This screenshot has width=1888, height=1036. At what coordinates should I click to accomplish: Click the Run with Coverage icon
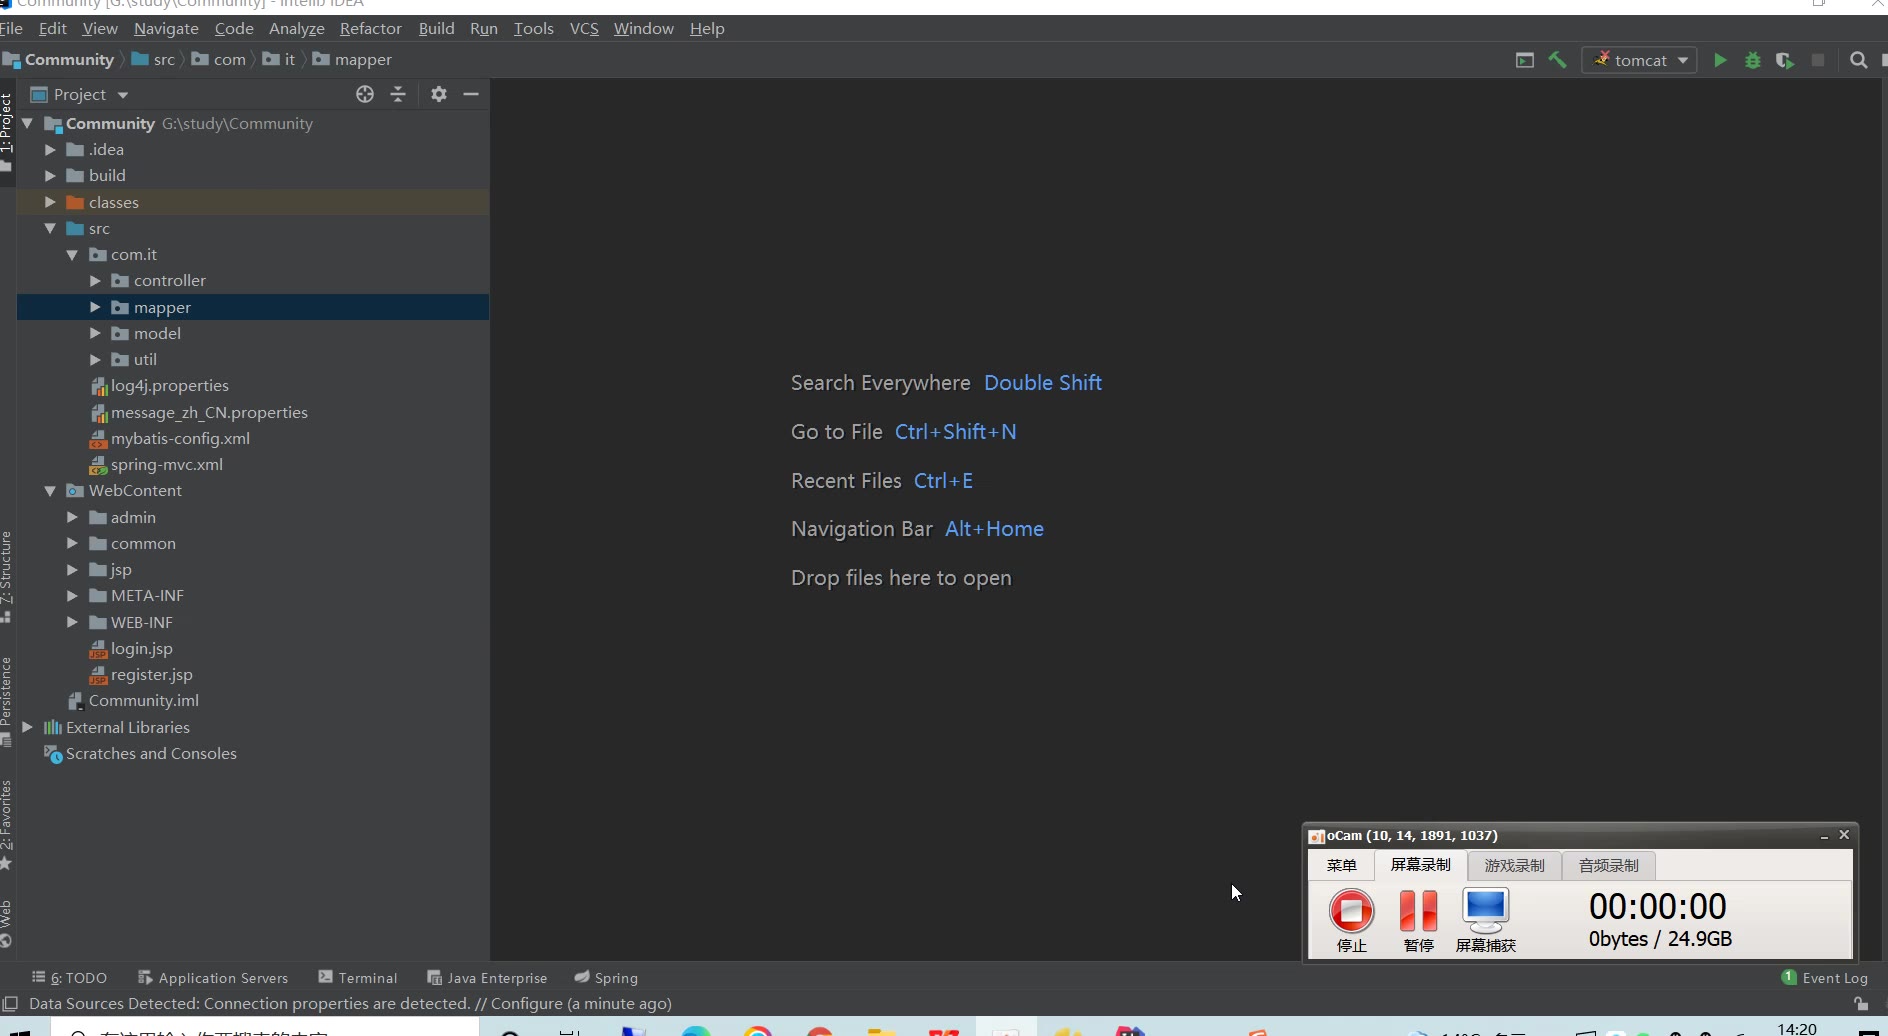pos(1785,60)
